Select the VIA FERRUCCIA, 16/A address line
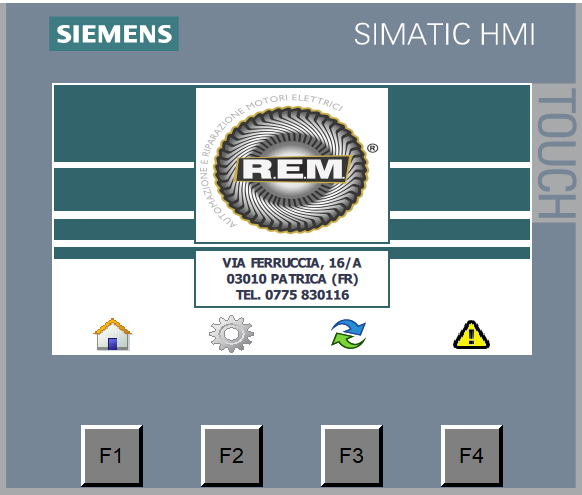This screenshot has height=495, width=582. (292, 263)
